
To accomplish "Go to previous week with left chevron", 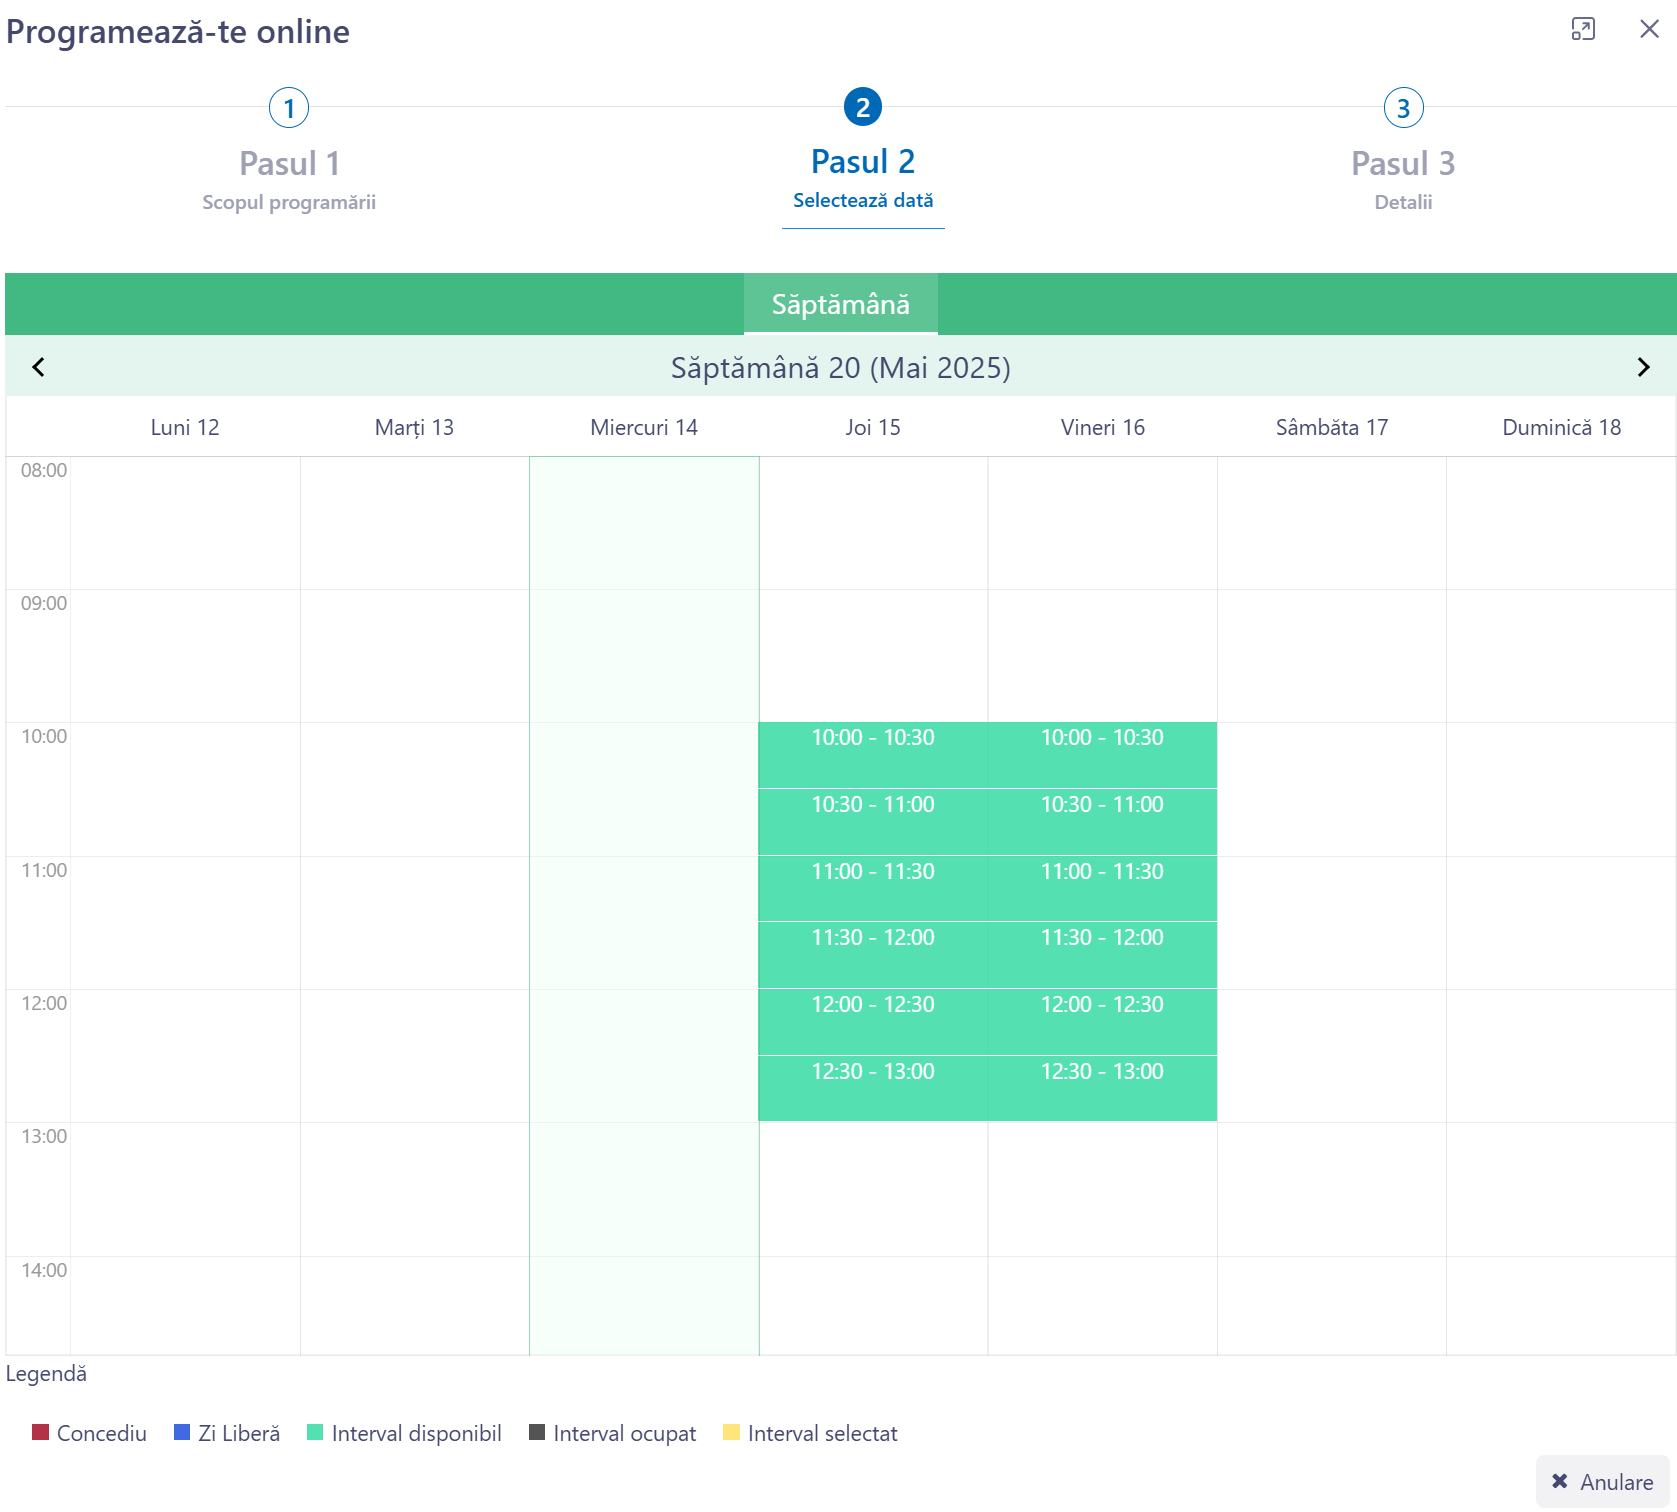I will point(38,367).
